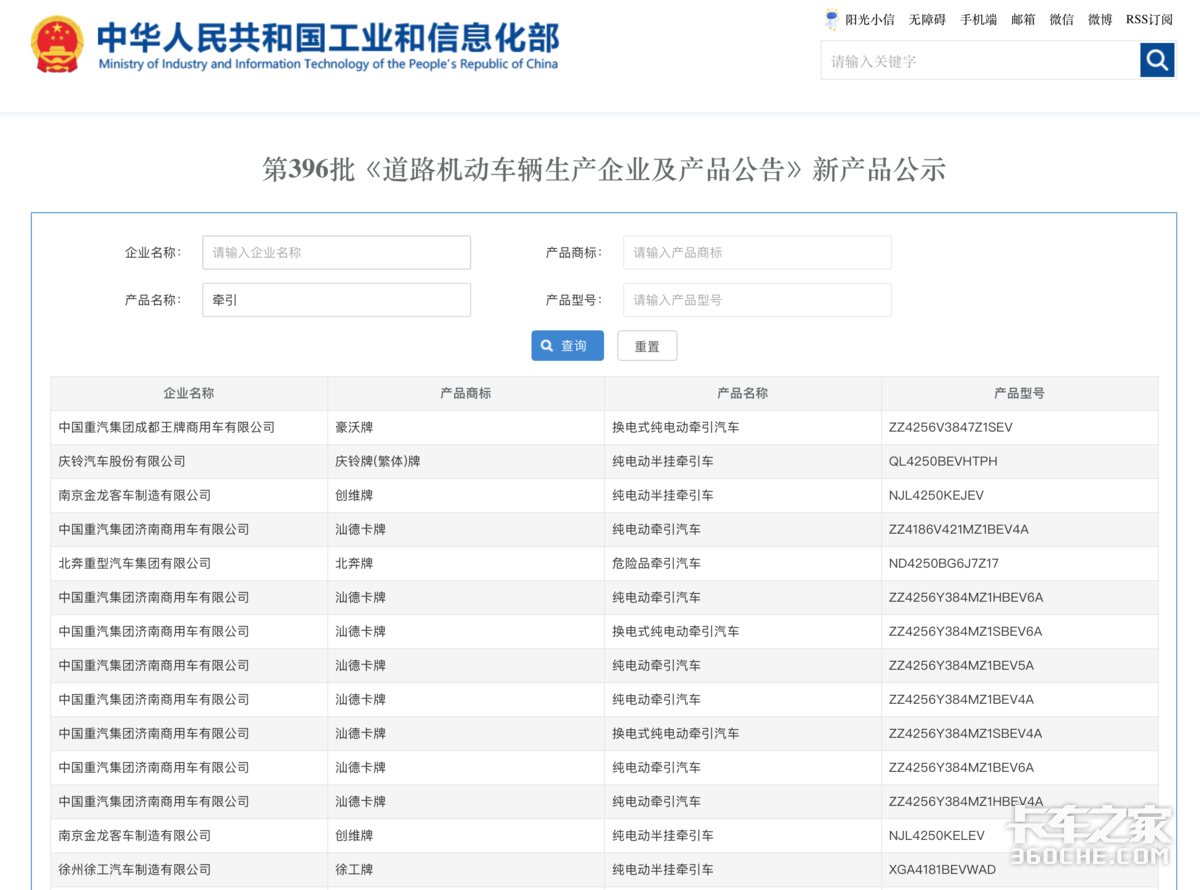Select model ND4250BG6J7Z17
Screen dimensions: 1200x890
click(x=943, y=563)
